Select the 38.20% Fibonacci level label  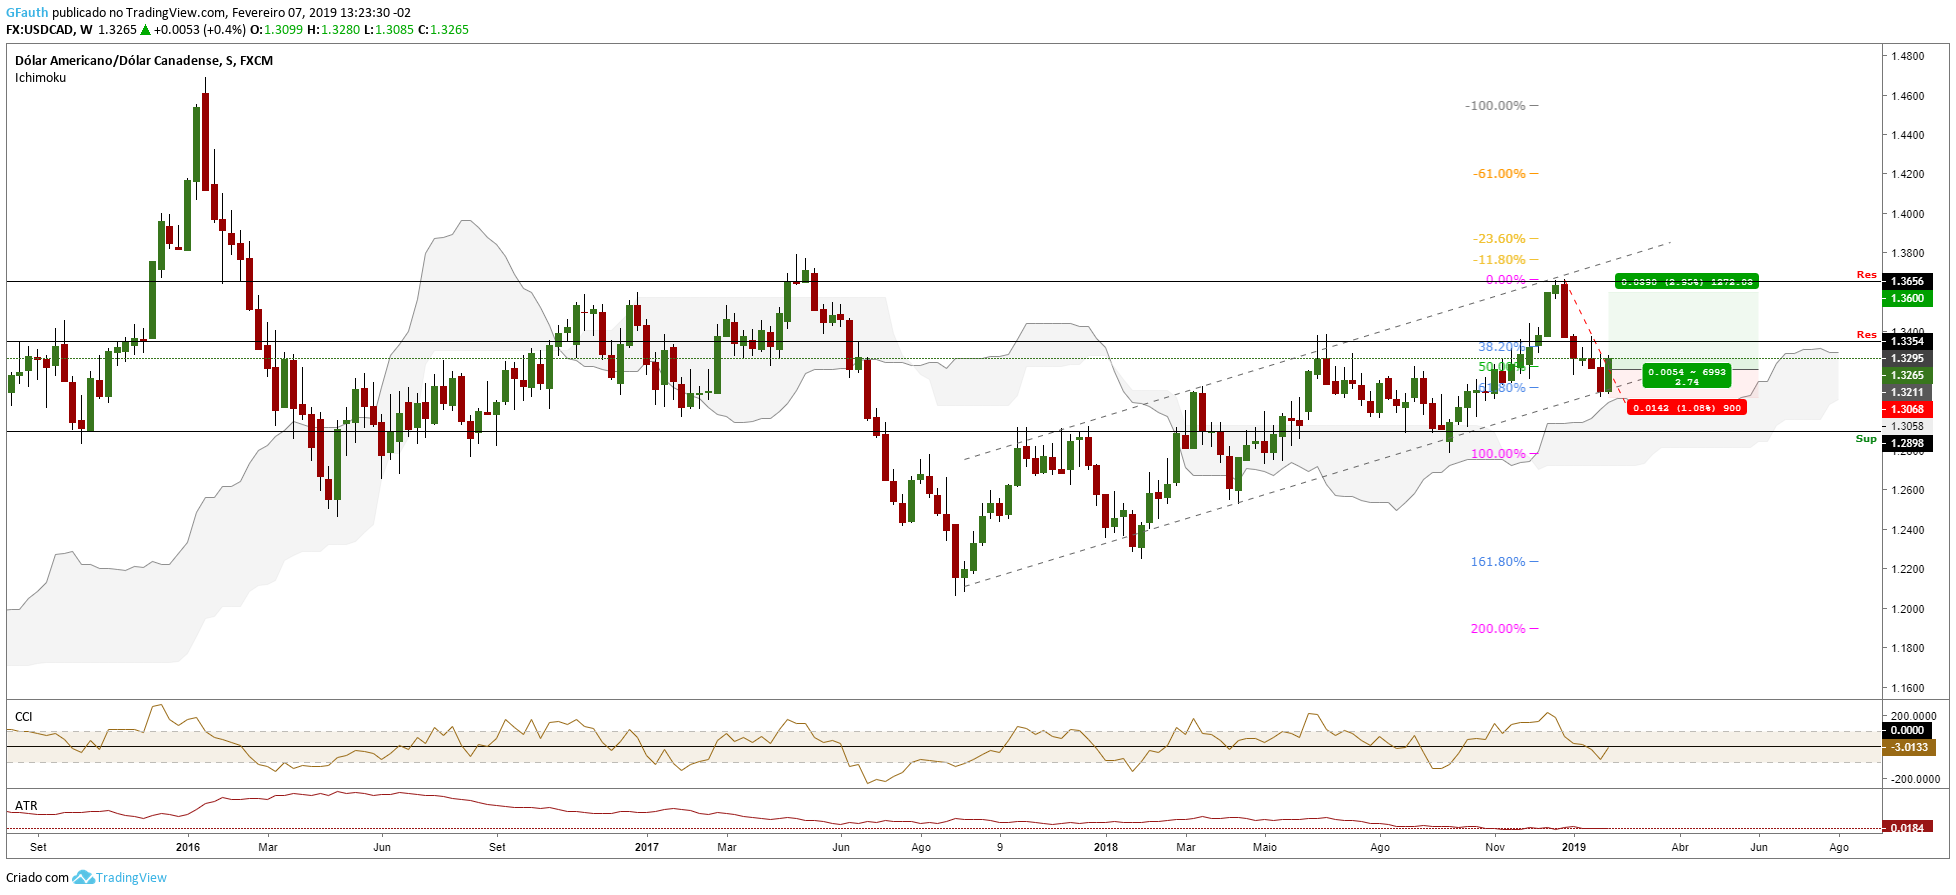(1501, 347)
